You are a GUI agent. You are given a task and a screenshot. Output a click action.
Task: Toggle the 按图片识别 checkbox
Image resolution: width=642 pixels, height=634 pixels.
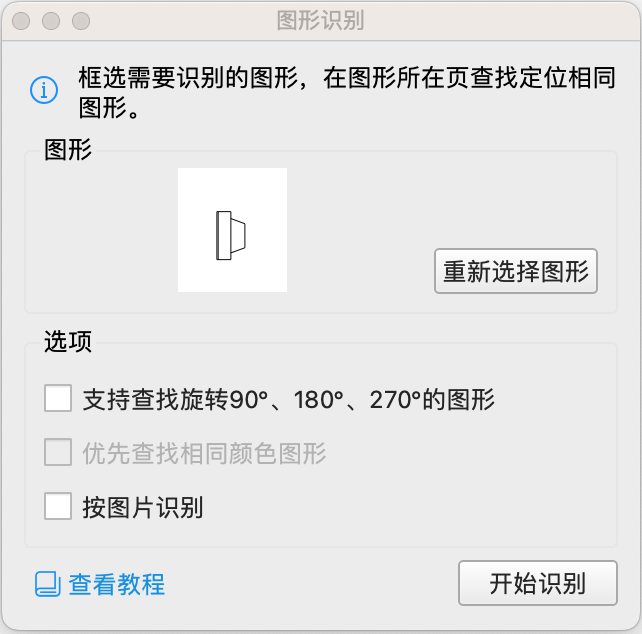(58, 507)
